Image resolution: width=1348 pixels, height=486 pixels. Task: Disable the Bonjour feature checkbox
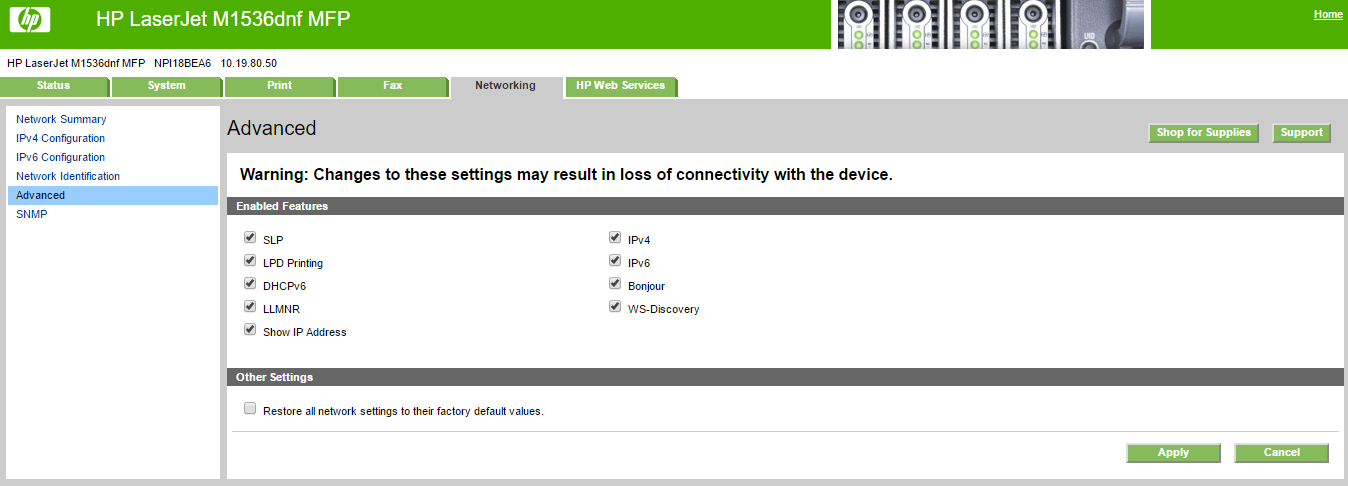tap(615, 284)
